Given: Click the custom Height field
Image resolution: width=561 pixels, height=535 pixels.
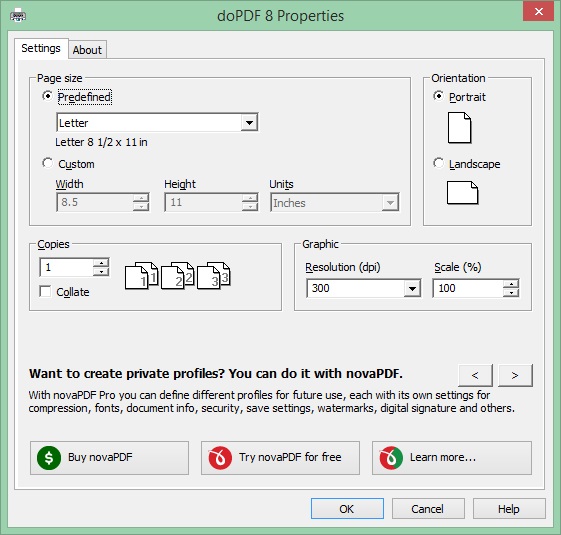Looking at the screenshot, I should tap(203, 203).
